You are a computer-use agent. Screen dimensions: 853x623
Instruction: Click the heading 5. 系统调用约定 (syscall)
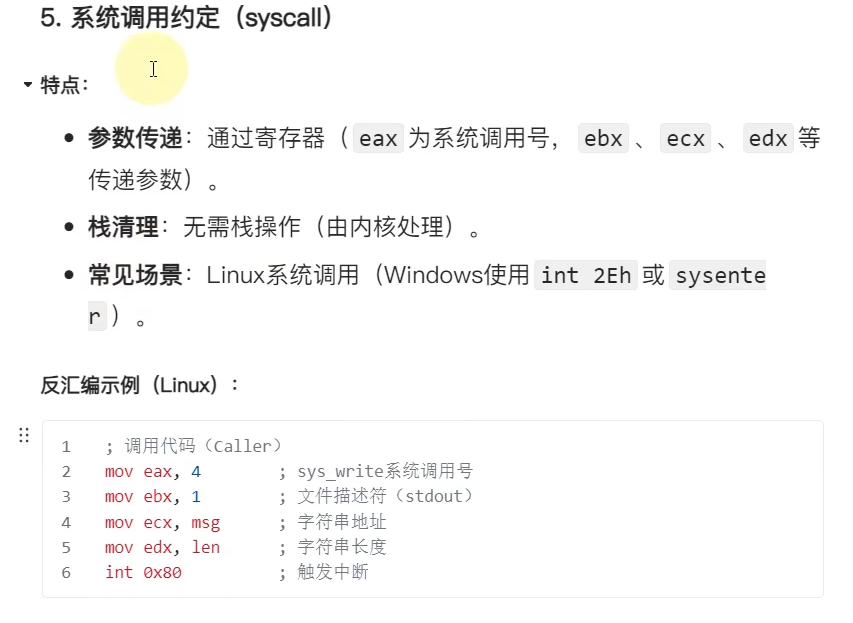point(186,18)
